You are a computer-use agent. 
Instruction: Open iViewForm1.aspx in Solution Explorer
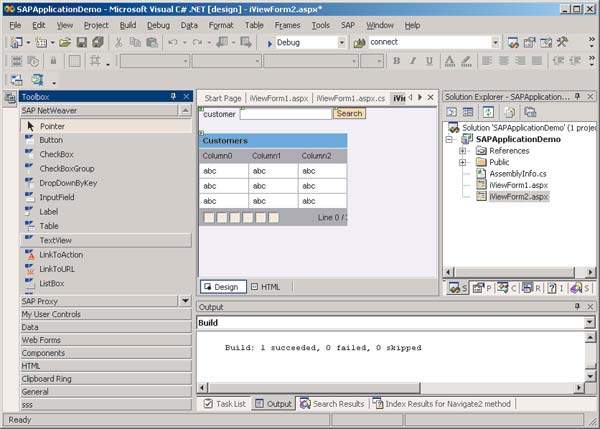518,185
